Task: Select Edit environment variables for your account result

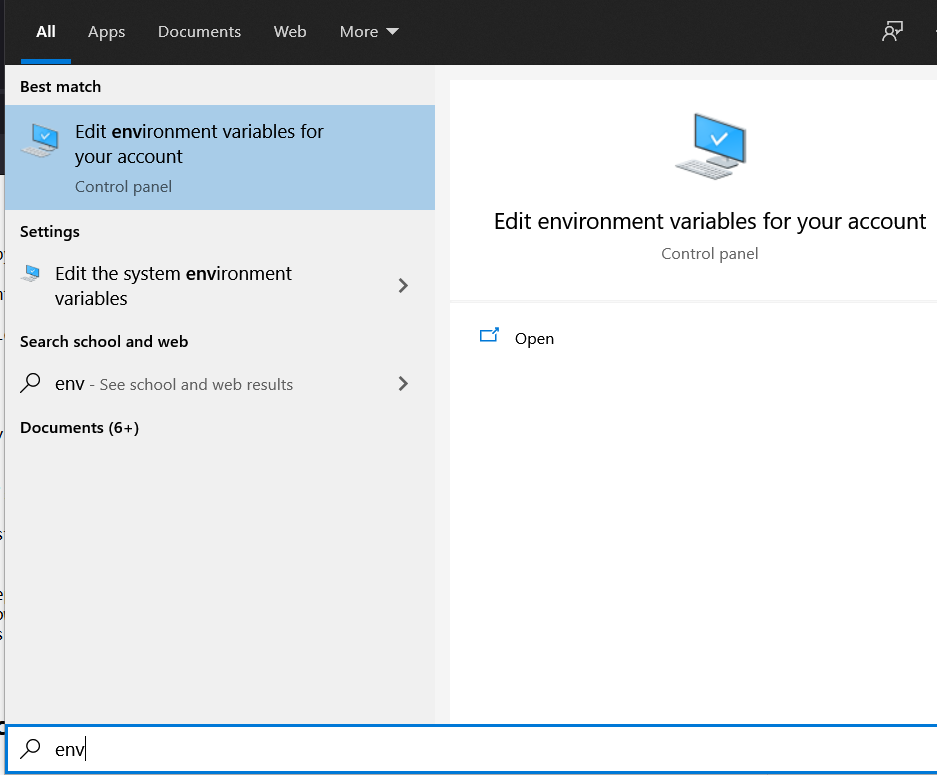Action: [x=220, y=158]
